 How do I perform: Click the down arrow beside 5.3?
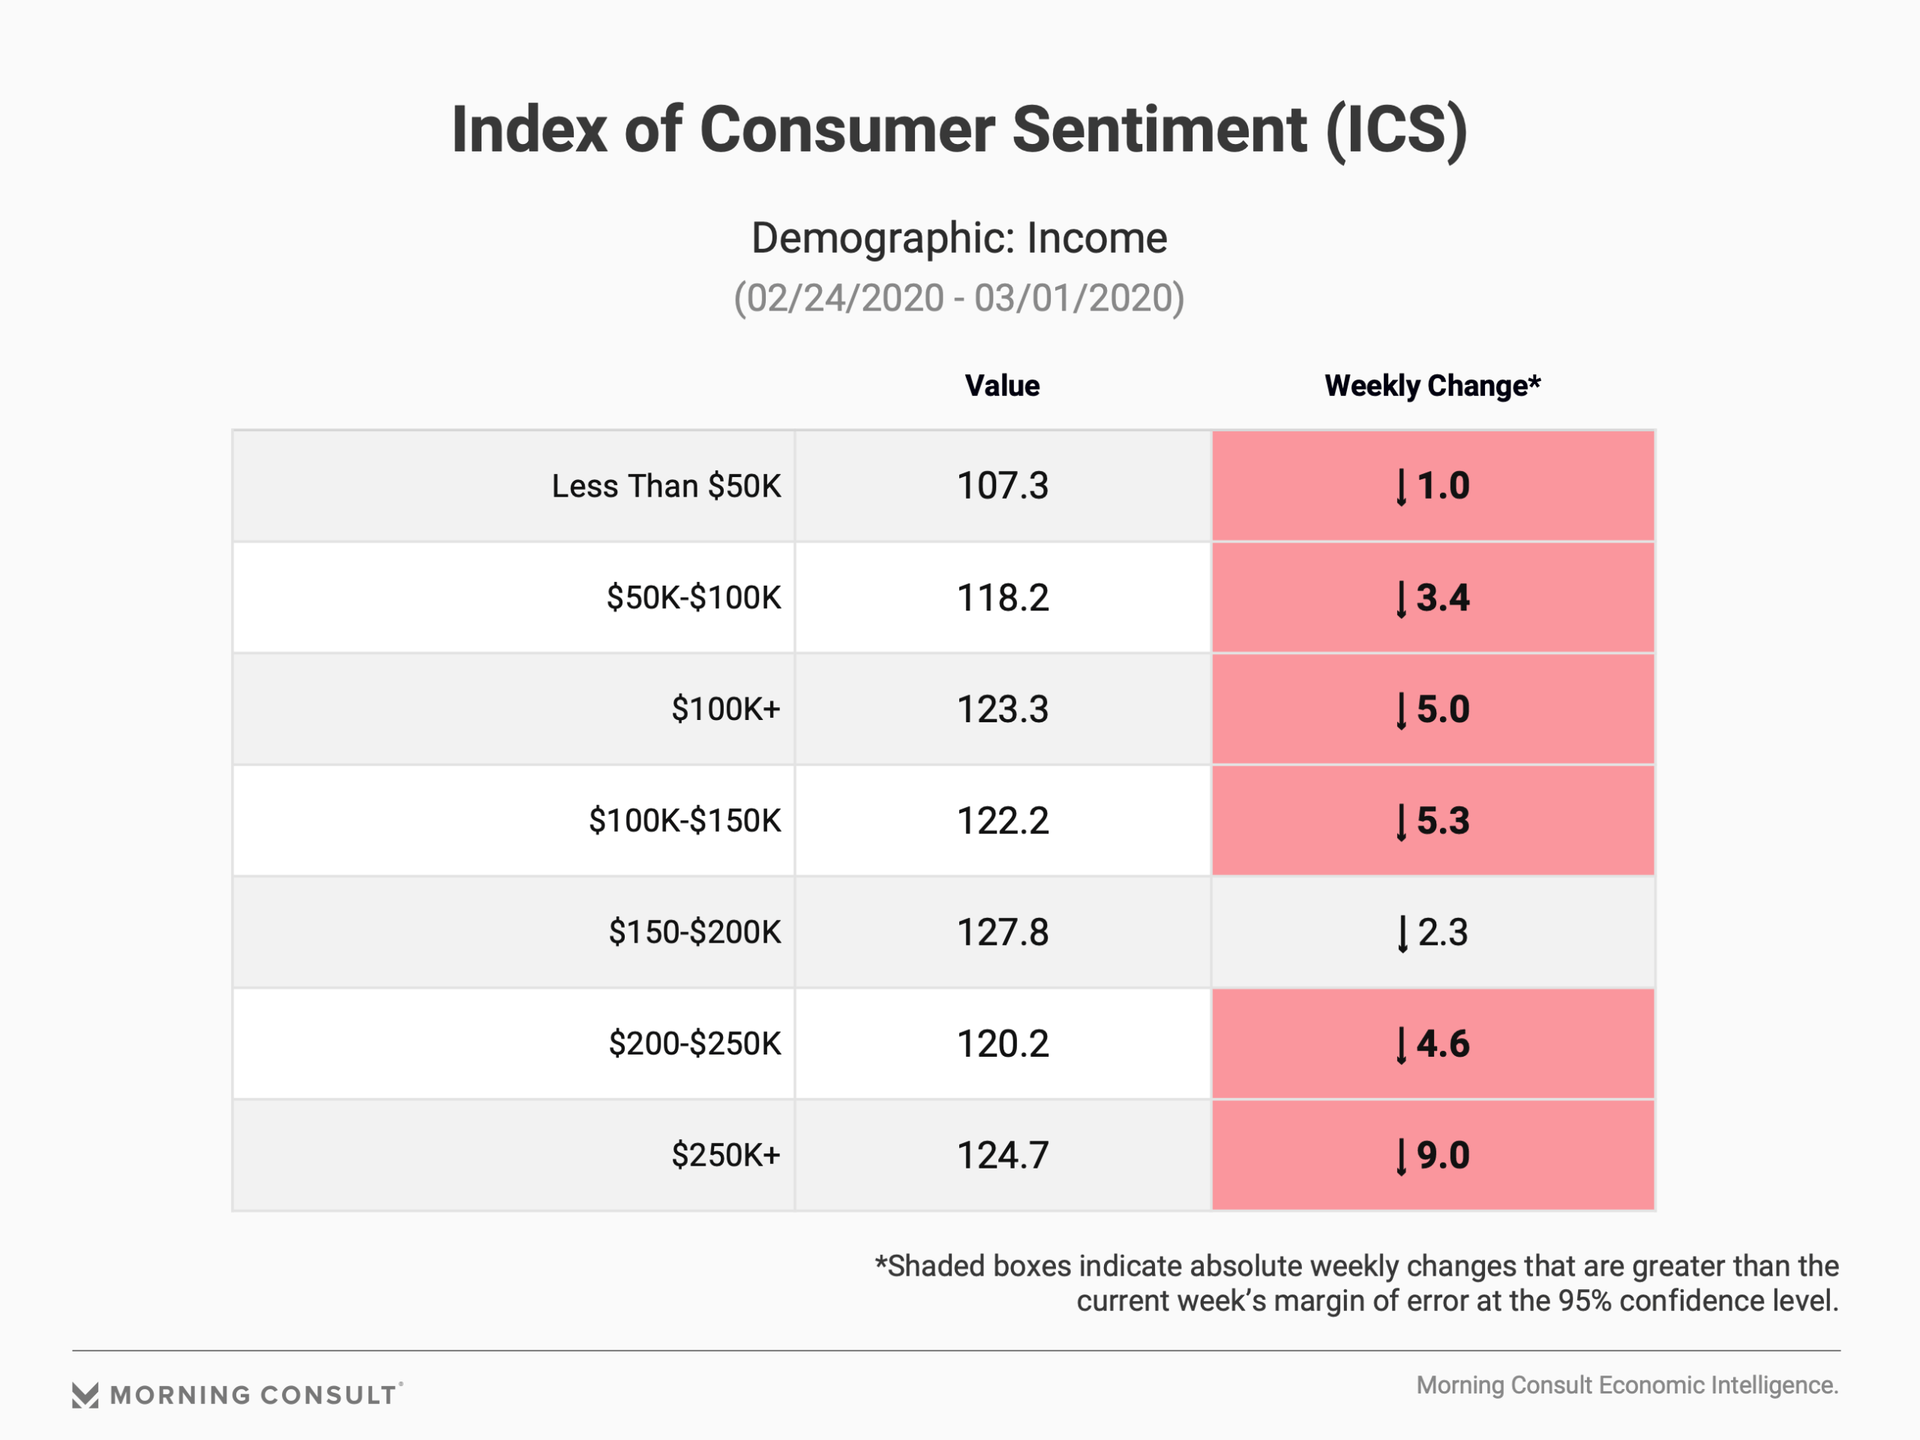point(1401,822)
